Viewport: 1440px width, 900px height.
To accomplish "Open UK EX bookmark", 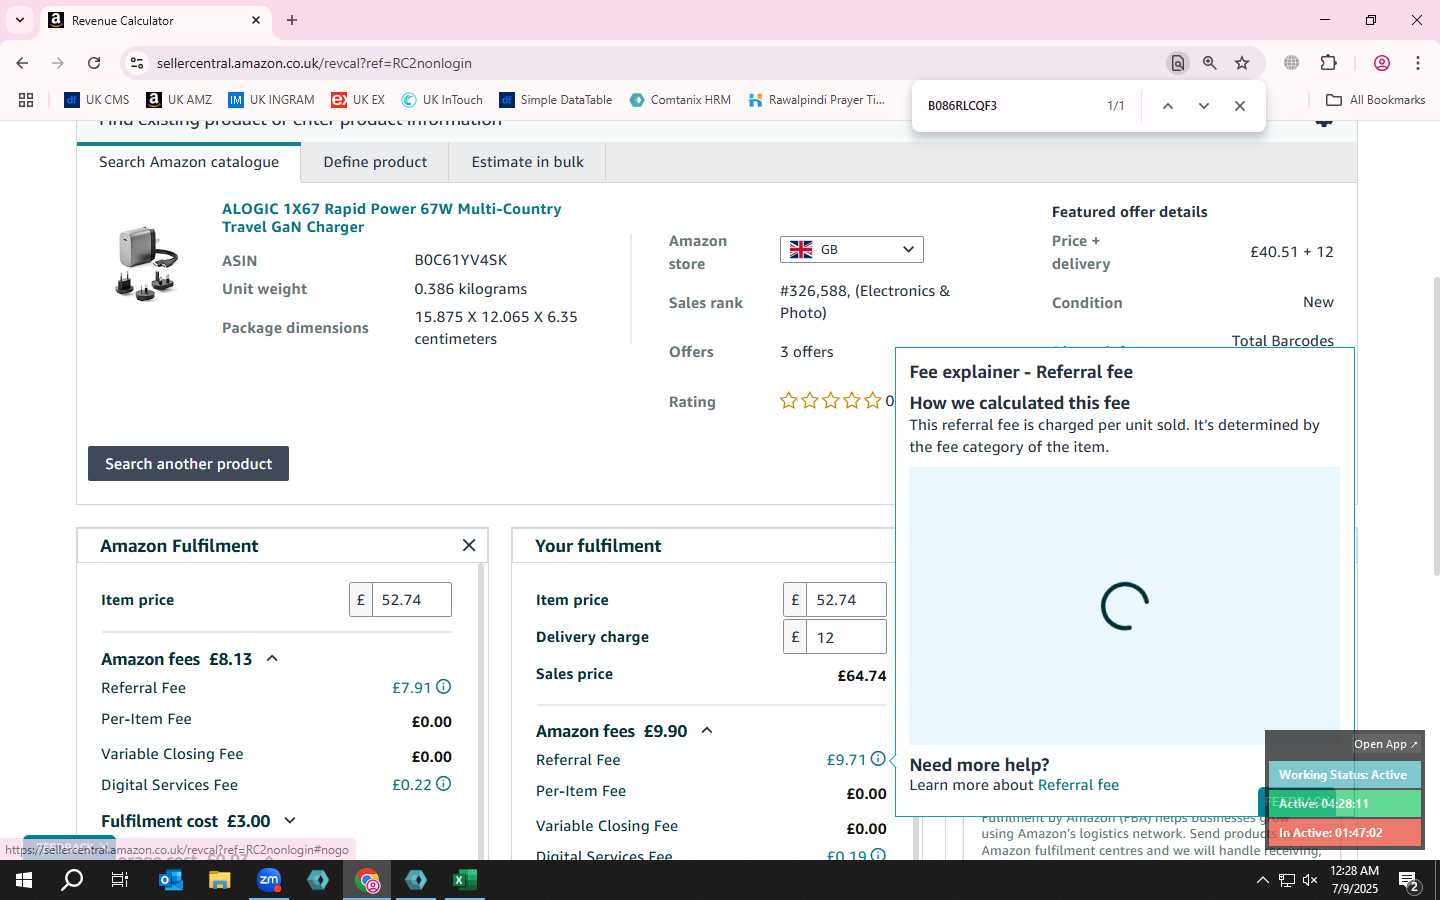I will coord(358,100).
